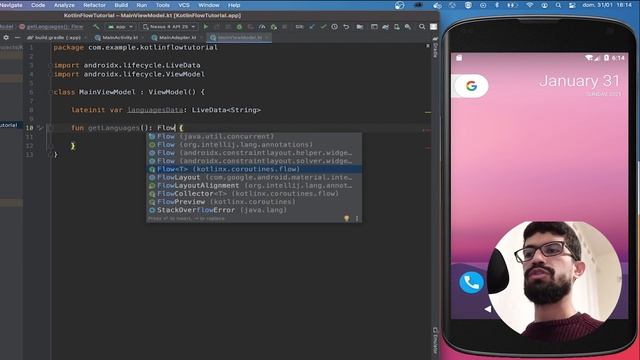
Task: Click the green Run app play icon
Action: click(x=206, y=27)
